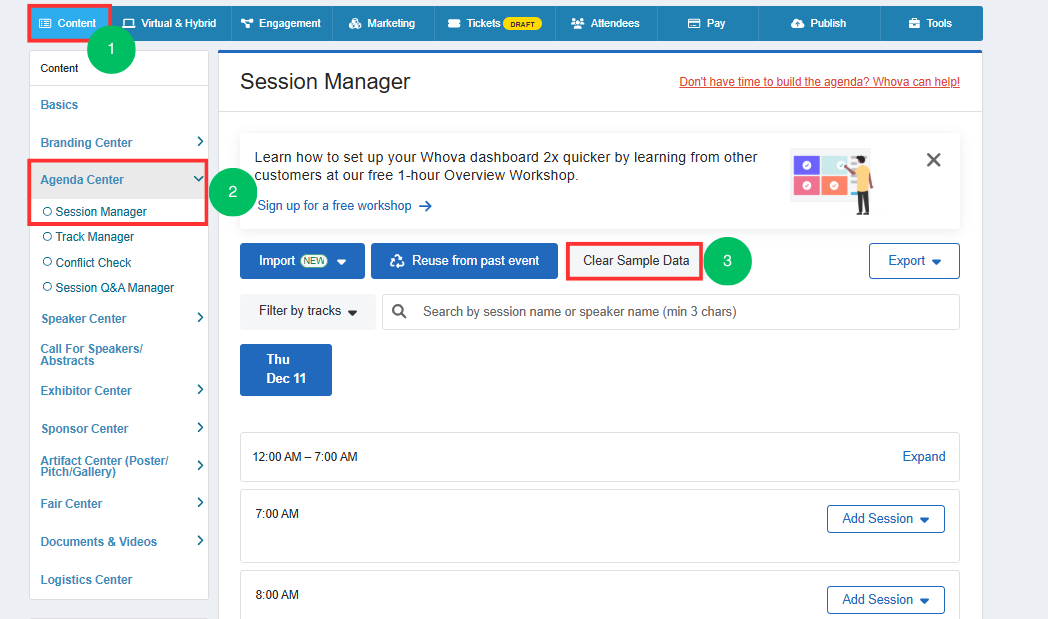The width and height of the screenshot is (1048, 619).
Task: Click the Marketing tab icon
Action: [355, 23]
